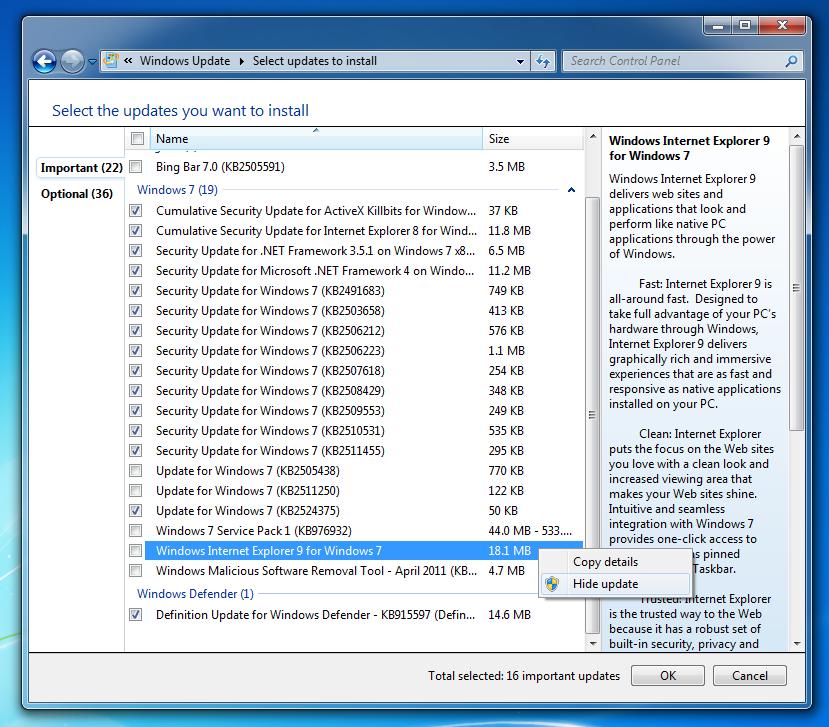Click the breadcrumb overflow chevrons
Viewport: 829px width, 727px height.
pos(128,61)
